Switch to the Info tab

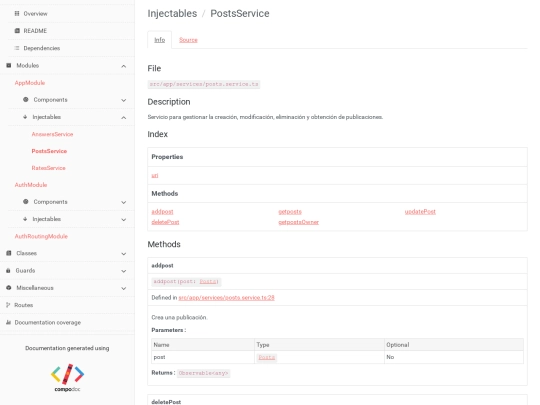pos(159,40)
